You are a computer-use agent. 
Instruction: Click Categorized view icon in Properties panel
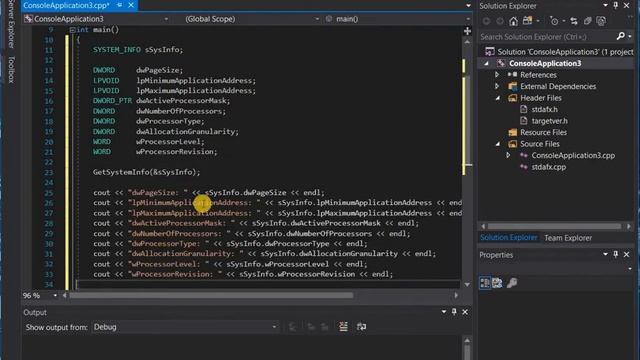(485, 283)
